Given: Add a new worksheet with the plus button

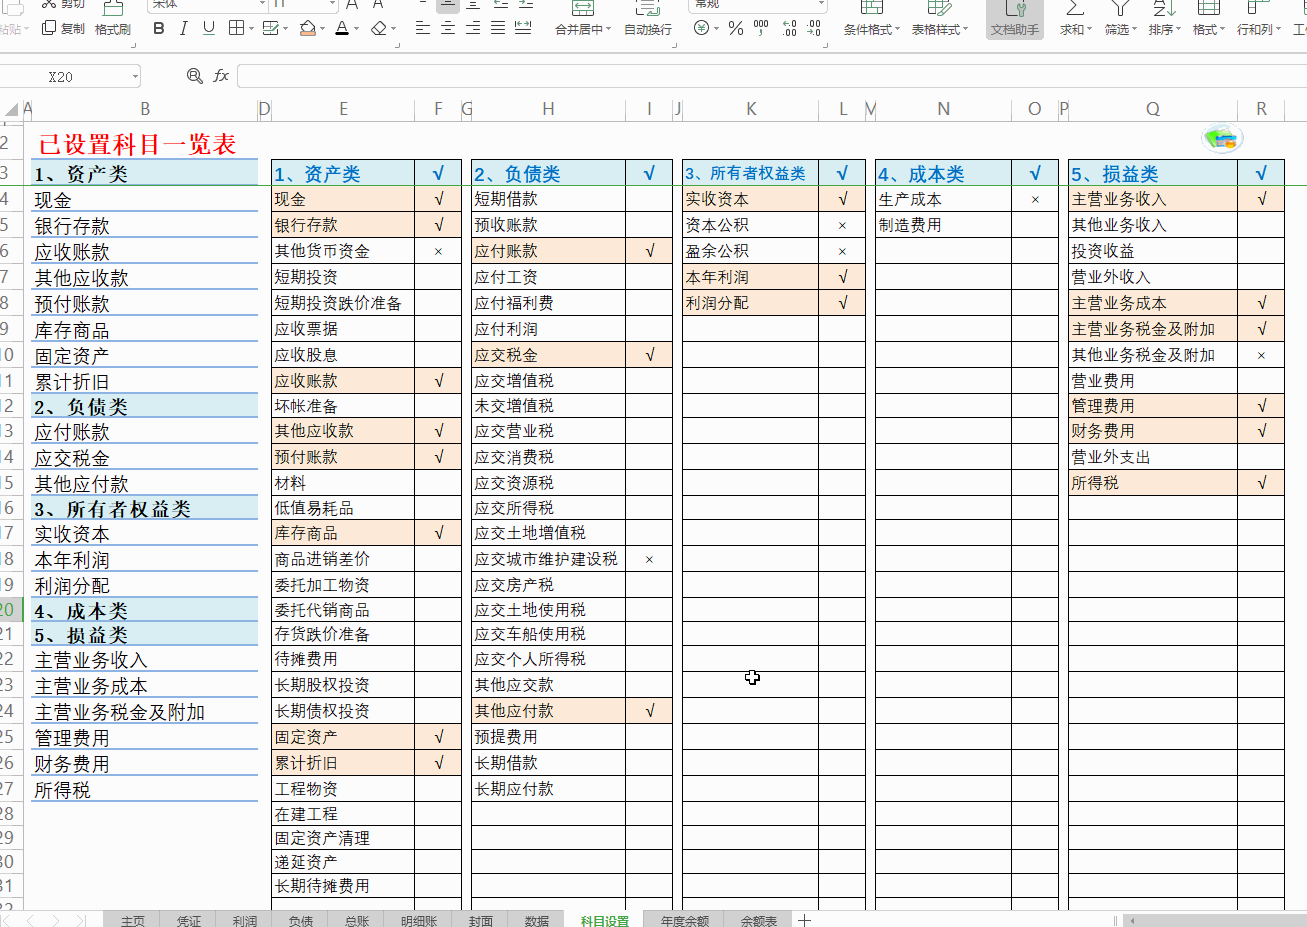Looking at the screenshot, I should pos(805,920).
